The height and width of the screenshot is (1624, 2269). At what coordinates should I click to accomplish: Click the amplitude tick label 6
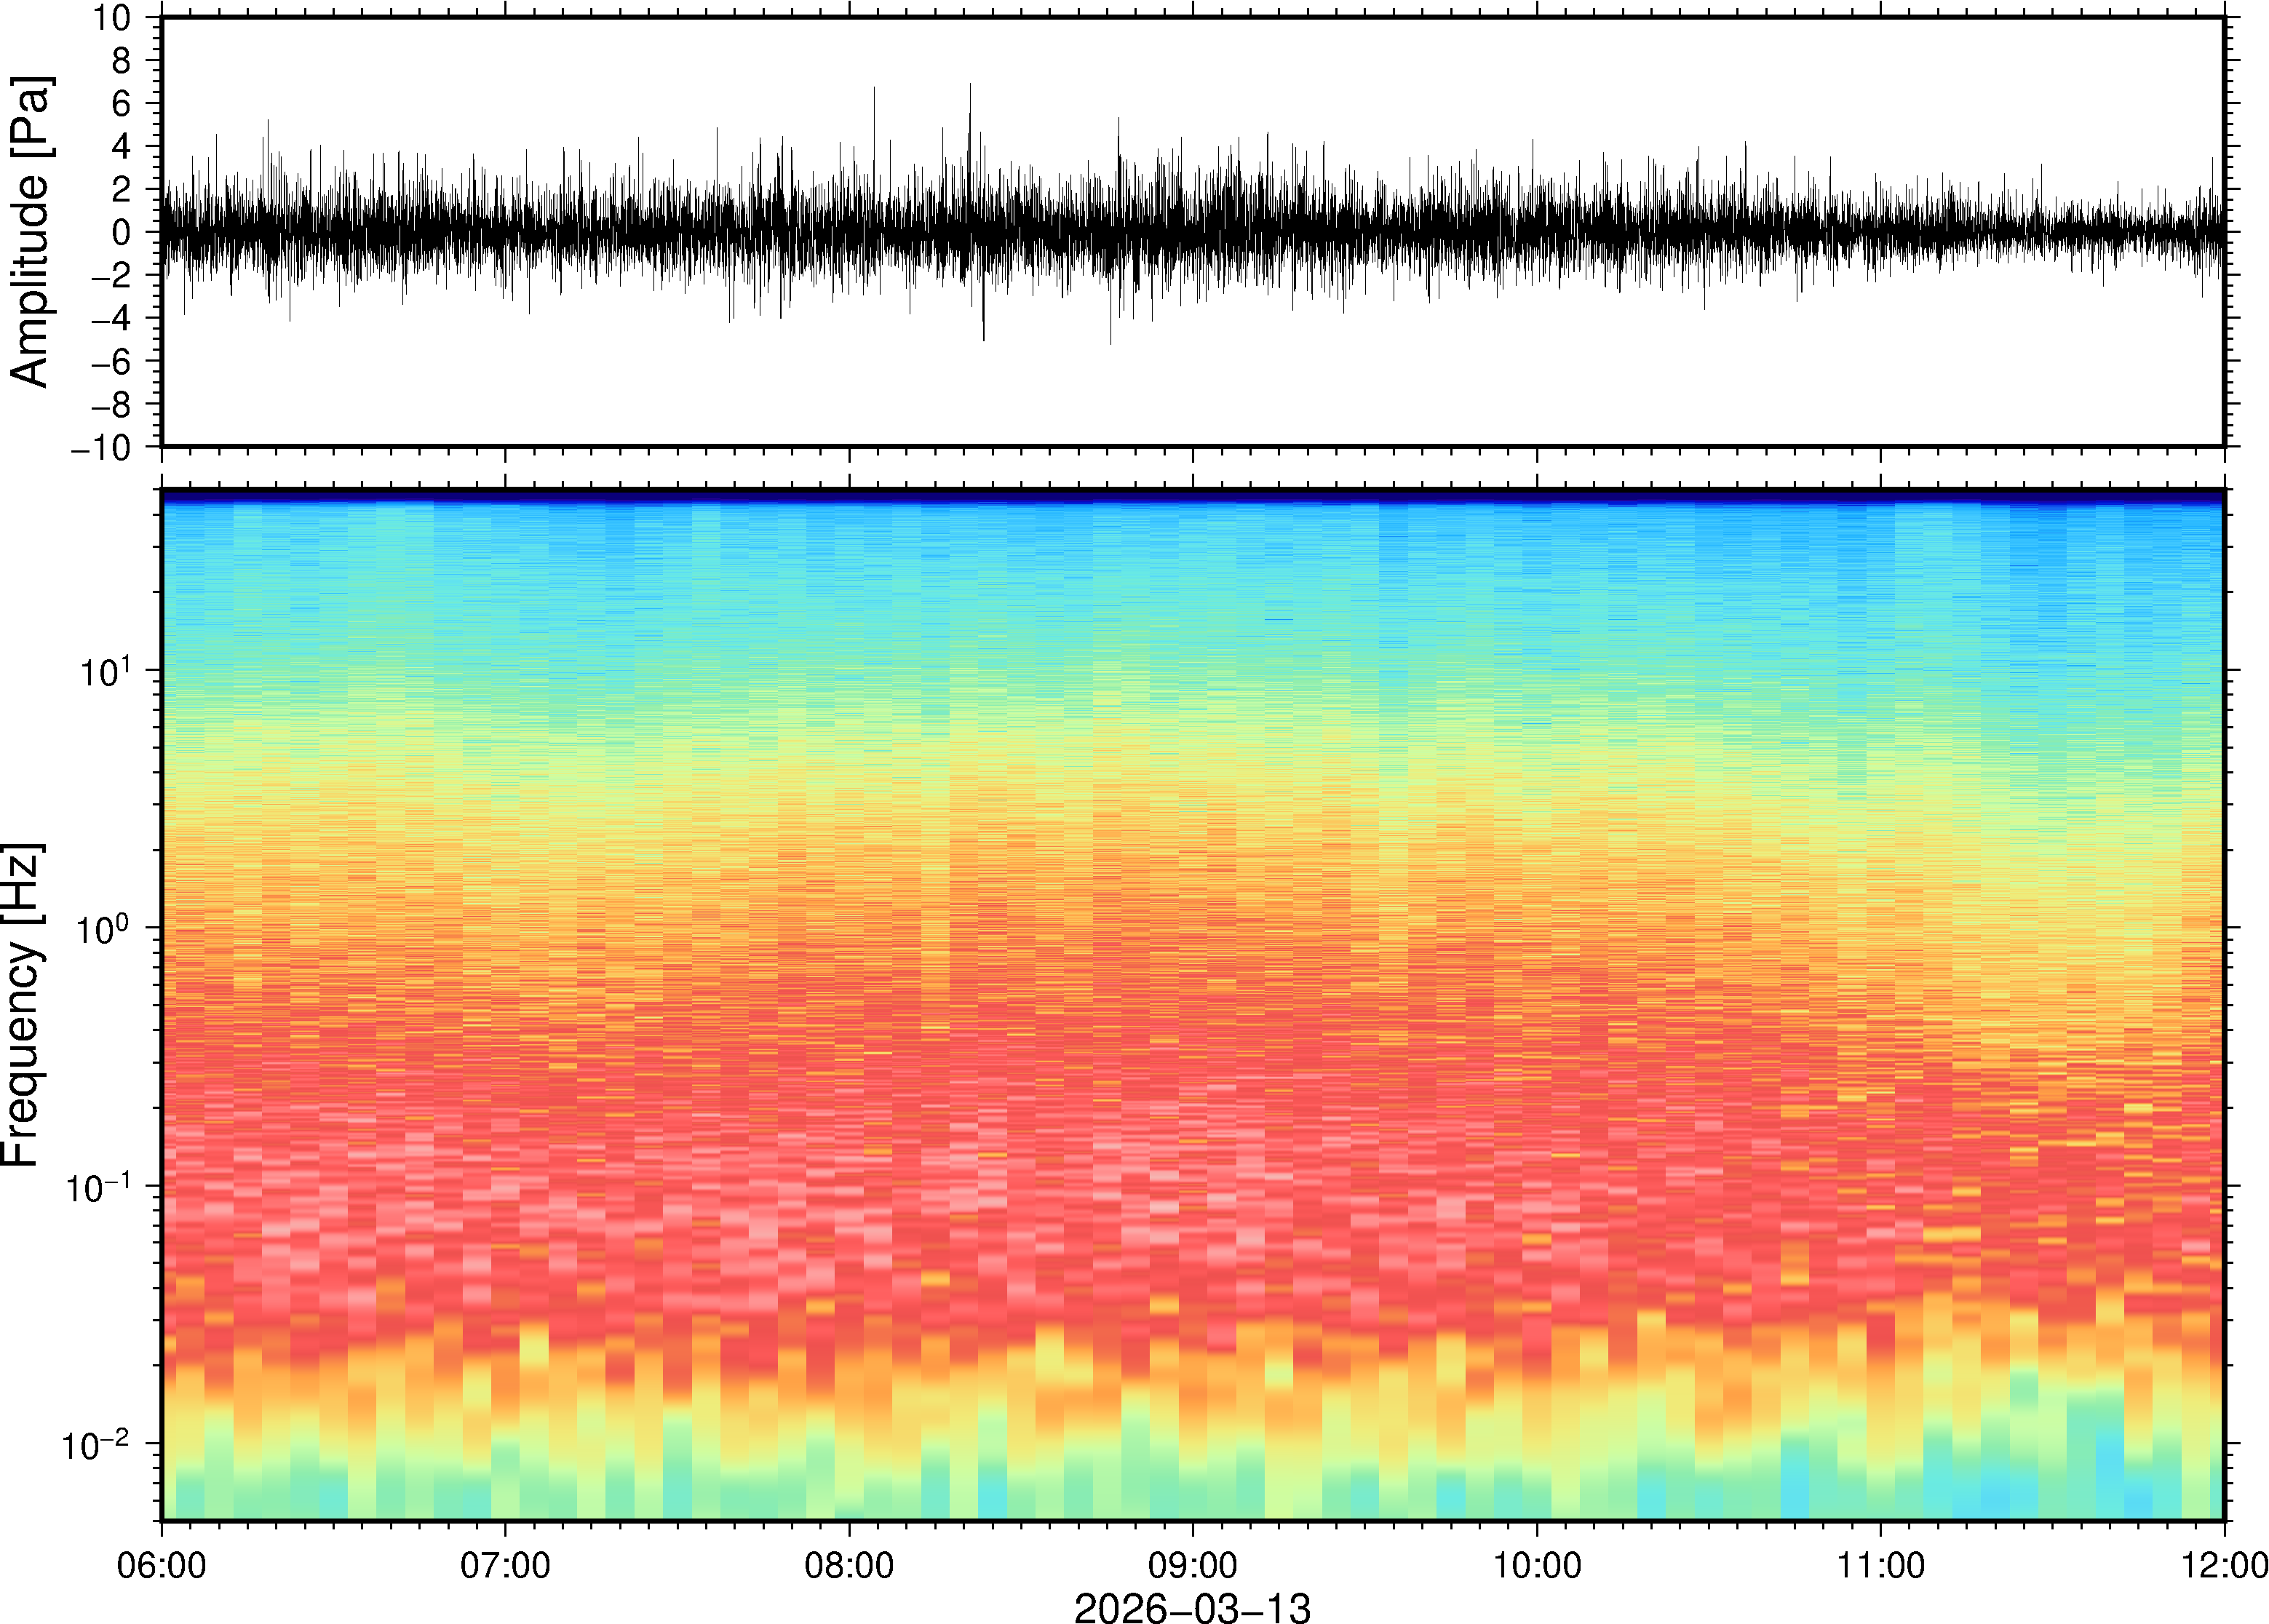click(x=122, y=104)
